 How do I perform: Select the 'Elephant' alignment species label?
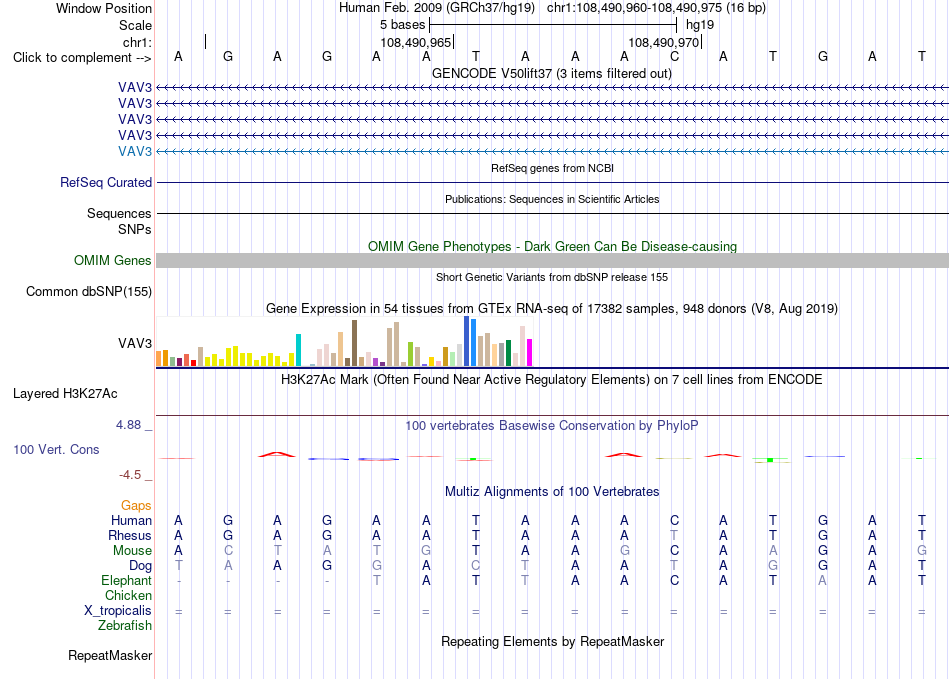pos(127,580)
